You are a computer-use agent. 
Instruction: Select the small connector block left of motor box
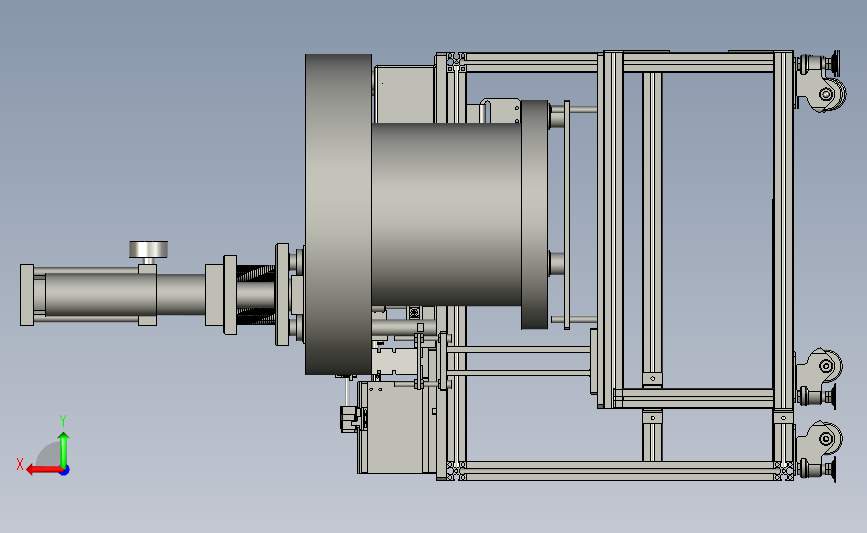point(350,419)
